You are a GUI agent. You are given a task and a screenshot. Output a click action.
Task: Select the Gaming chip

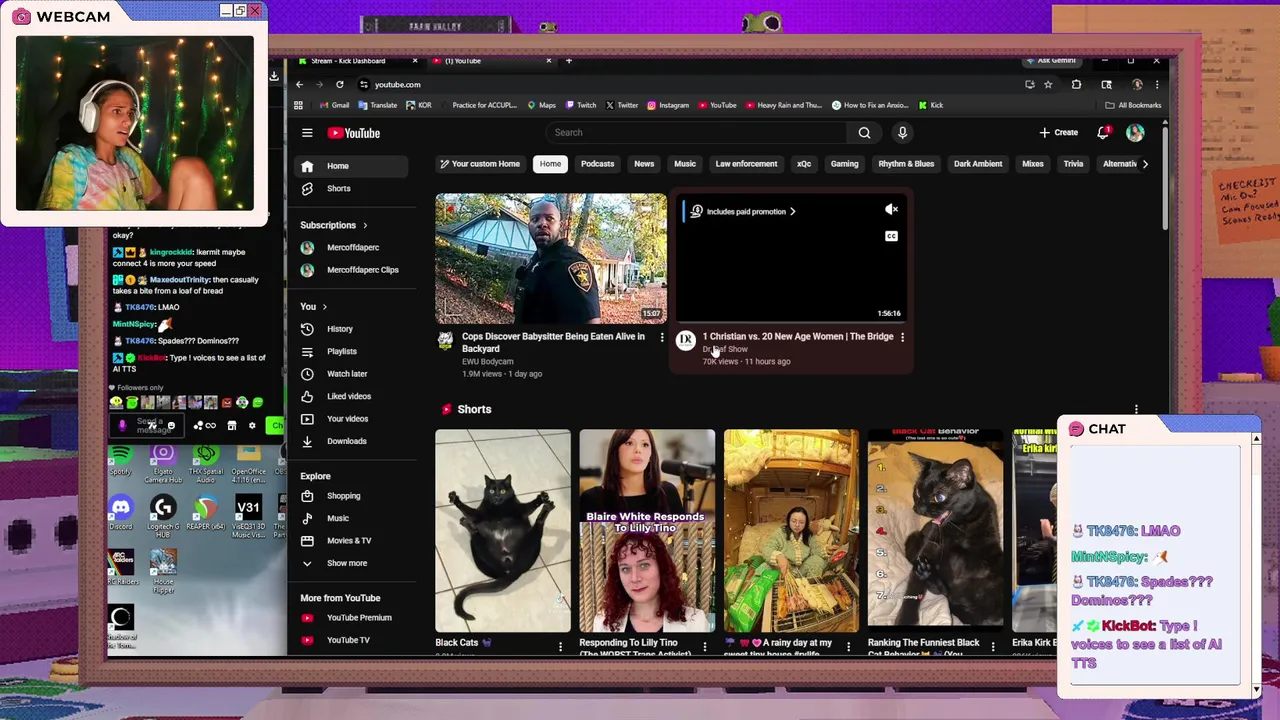(844, 164)
